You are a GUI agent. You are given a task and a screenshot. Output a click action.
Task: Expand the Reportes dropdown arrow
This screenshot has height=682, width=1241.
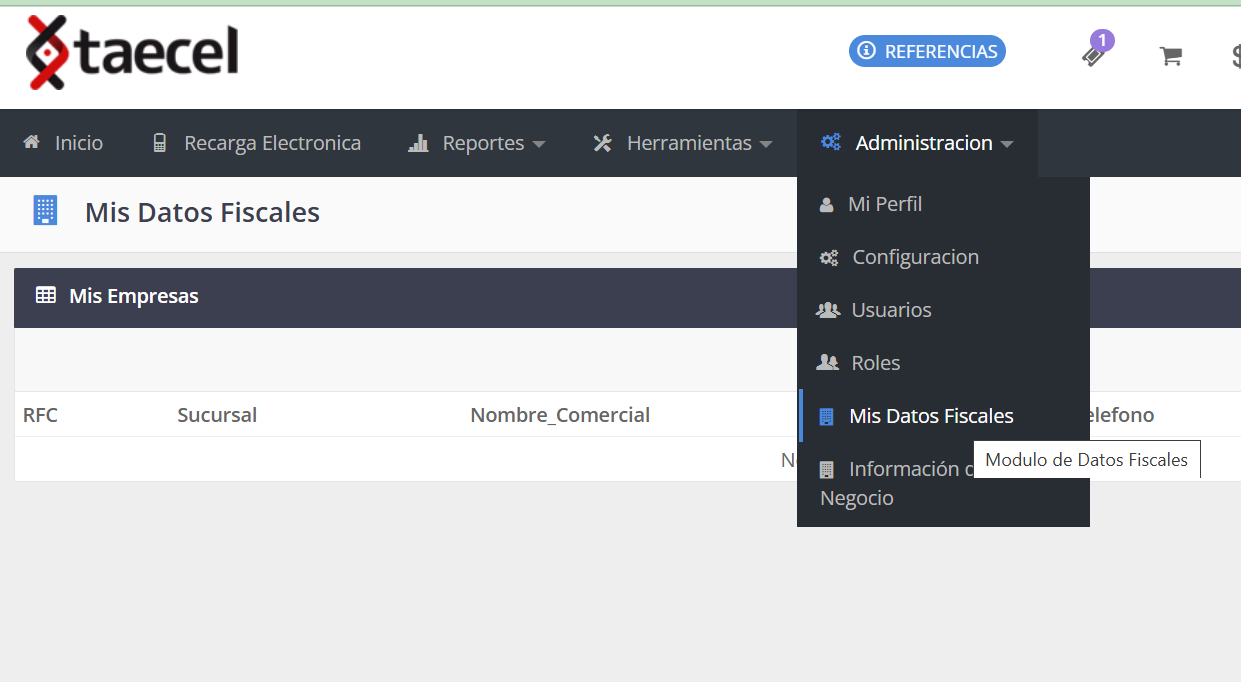click(x=539, y=144)
